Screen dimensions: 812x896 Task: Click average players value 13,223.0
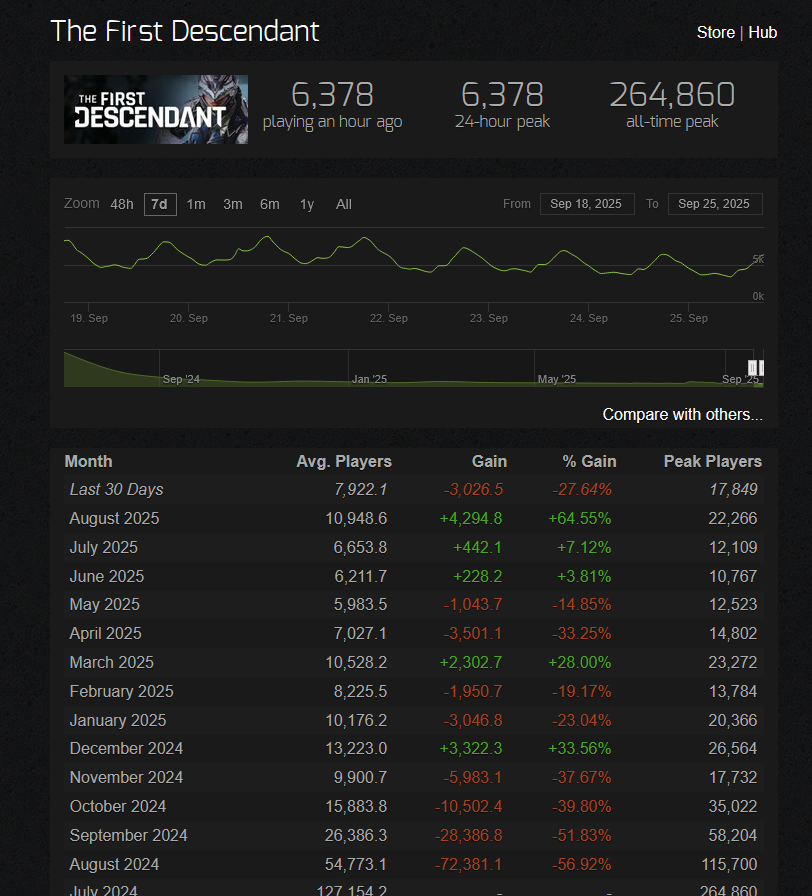[356, 749]
